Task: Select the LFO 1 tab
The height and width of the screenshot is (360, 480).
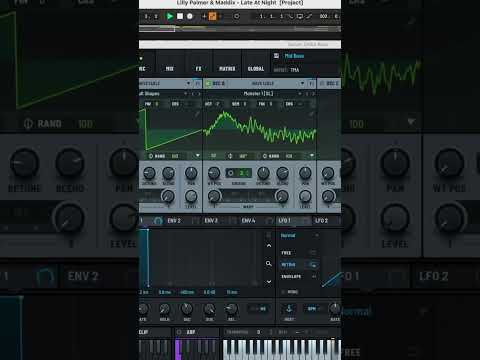Action: click(x=285, y=221)
